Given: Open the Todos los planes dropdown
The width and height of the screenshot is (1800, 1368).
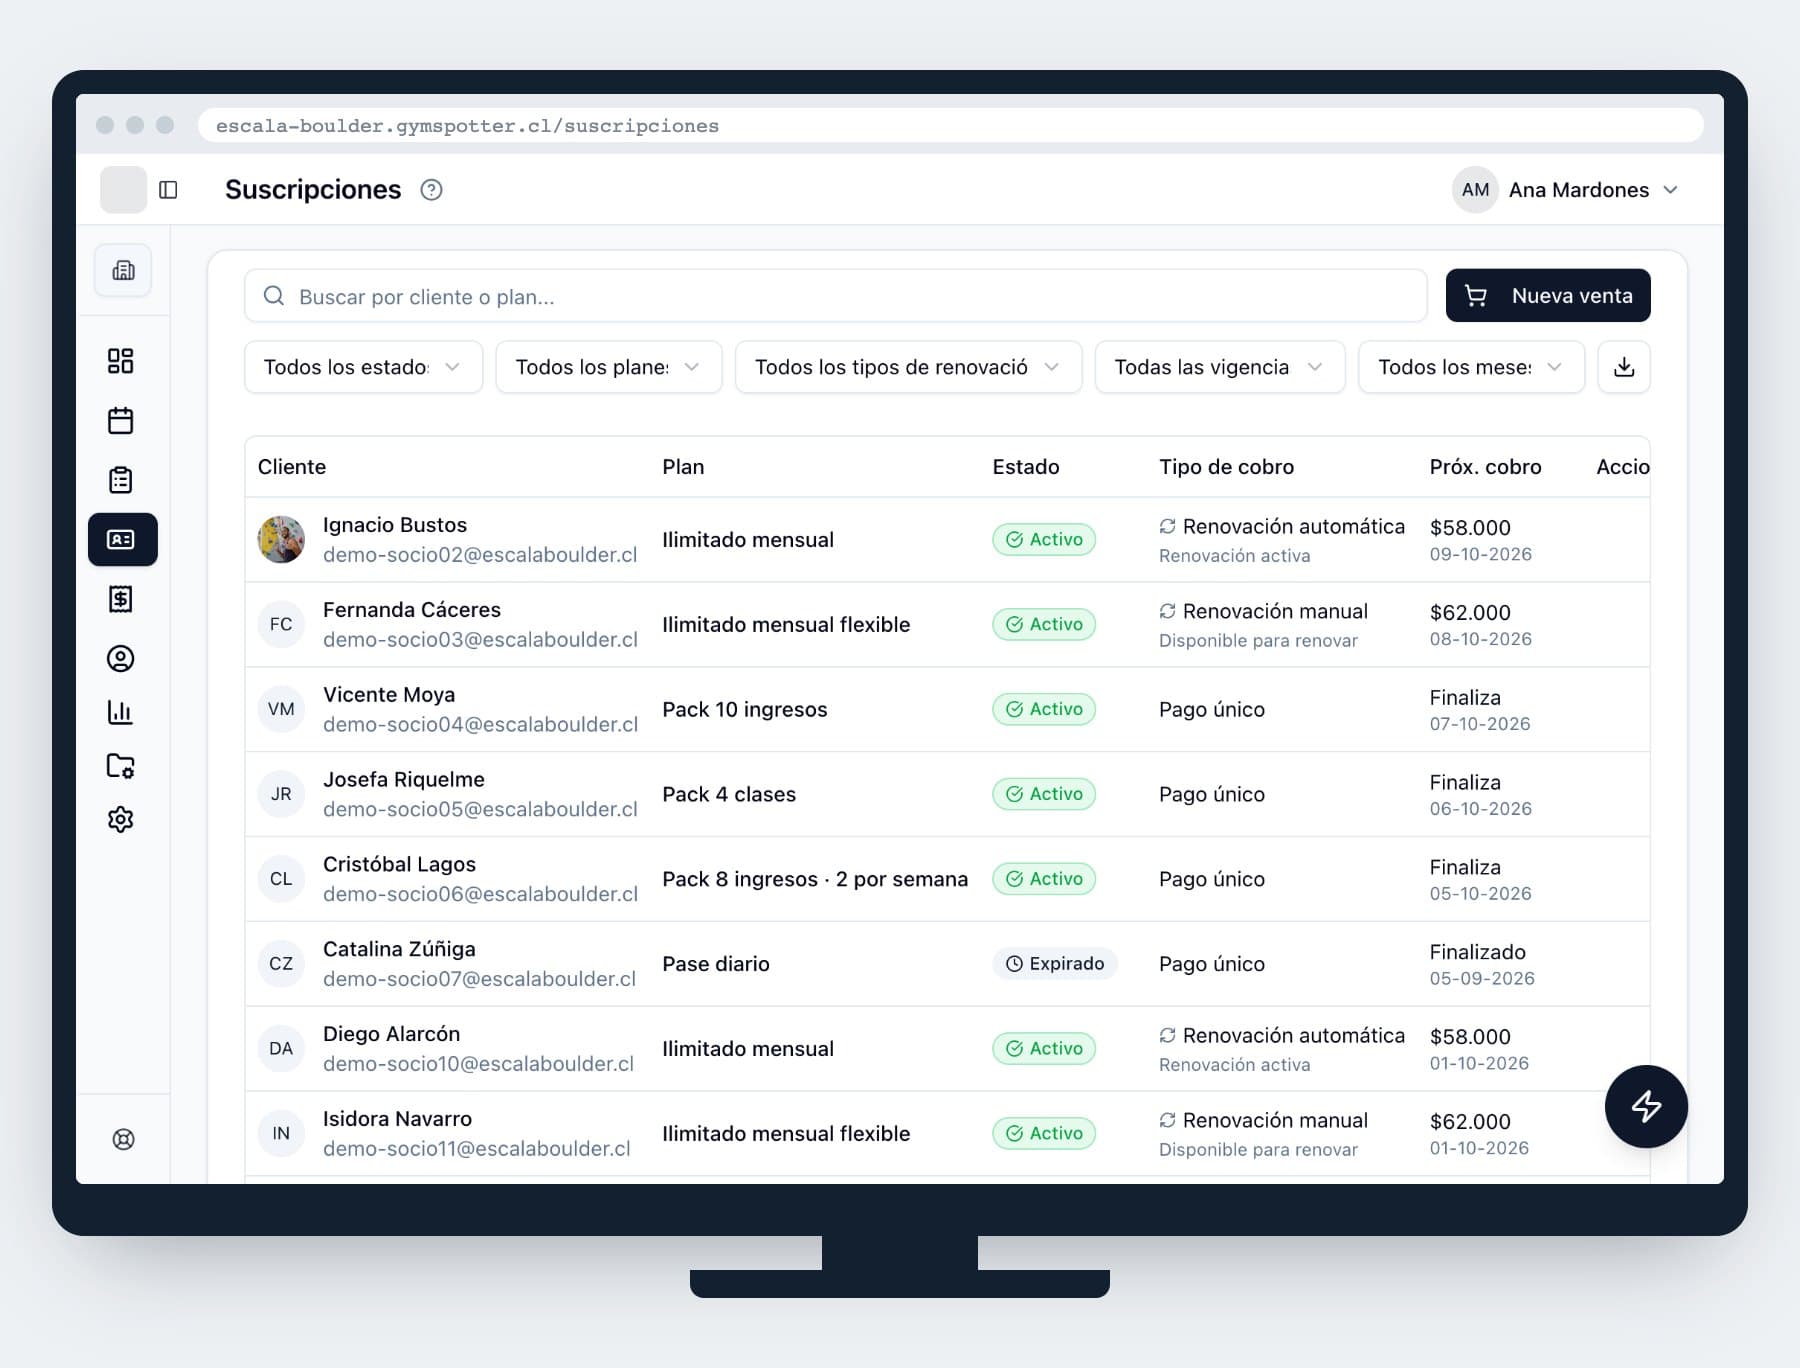Looking at the screenshot, I should click(608, 367).
